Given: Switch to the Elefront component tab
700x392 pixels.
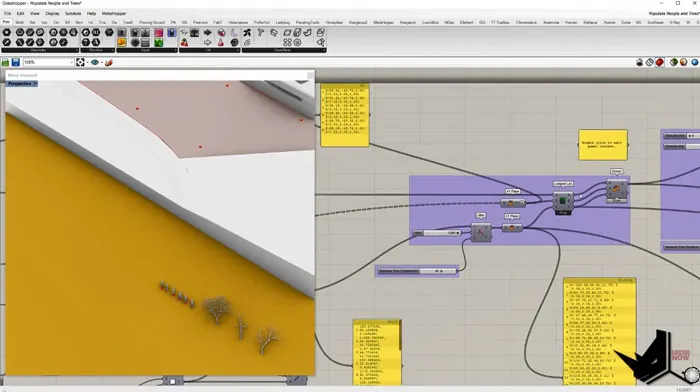Looking at the screenshot, I should click(466, 22).
